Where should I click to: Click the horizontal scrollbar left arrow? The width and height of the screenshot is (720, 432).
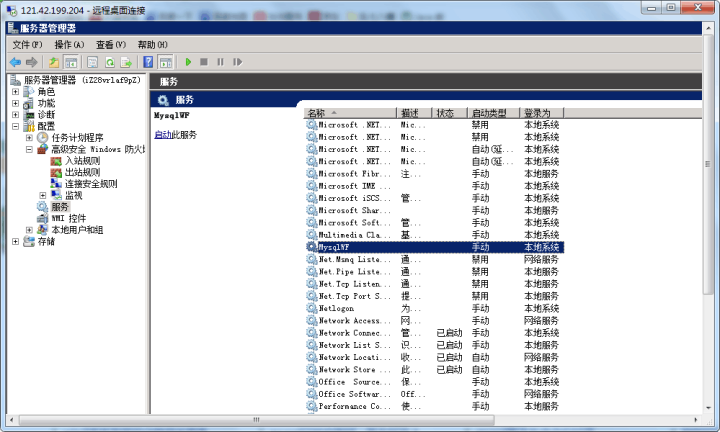[11, 420]
